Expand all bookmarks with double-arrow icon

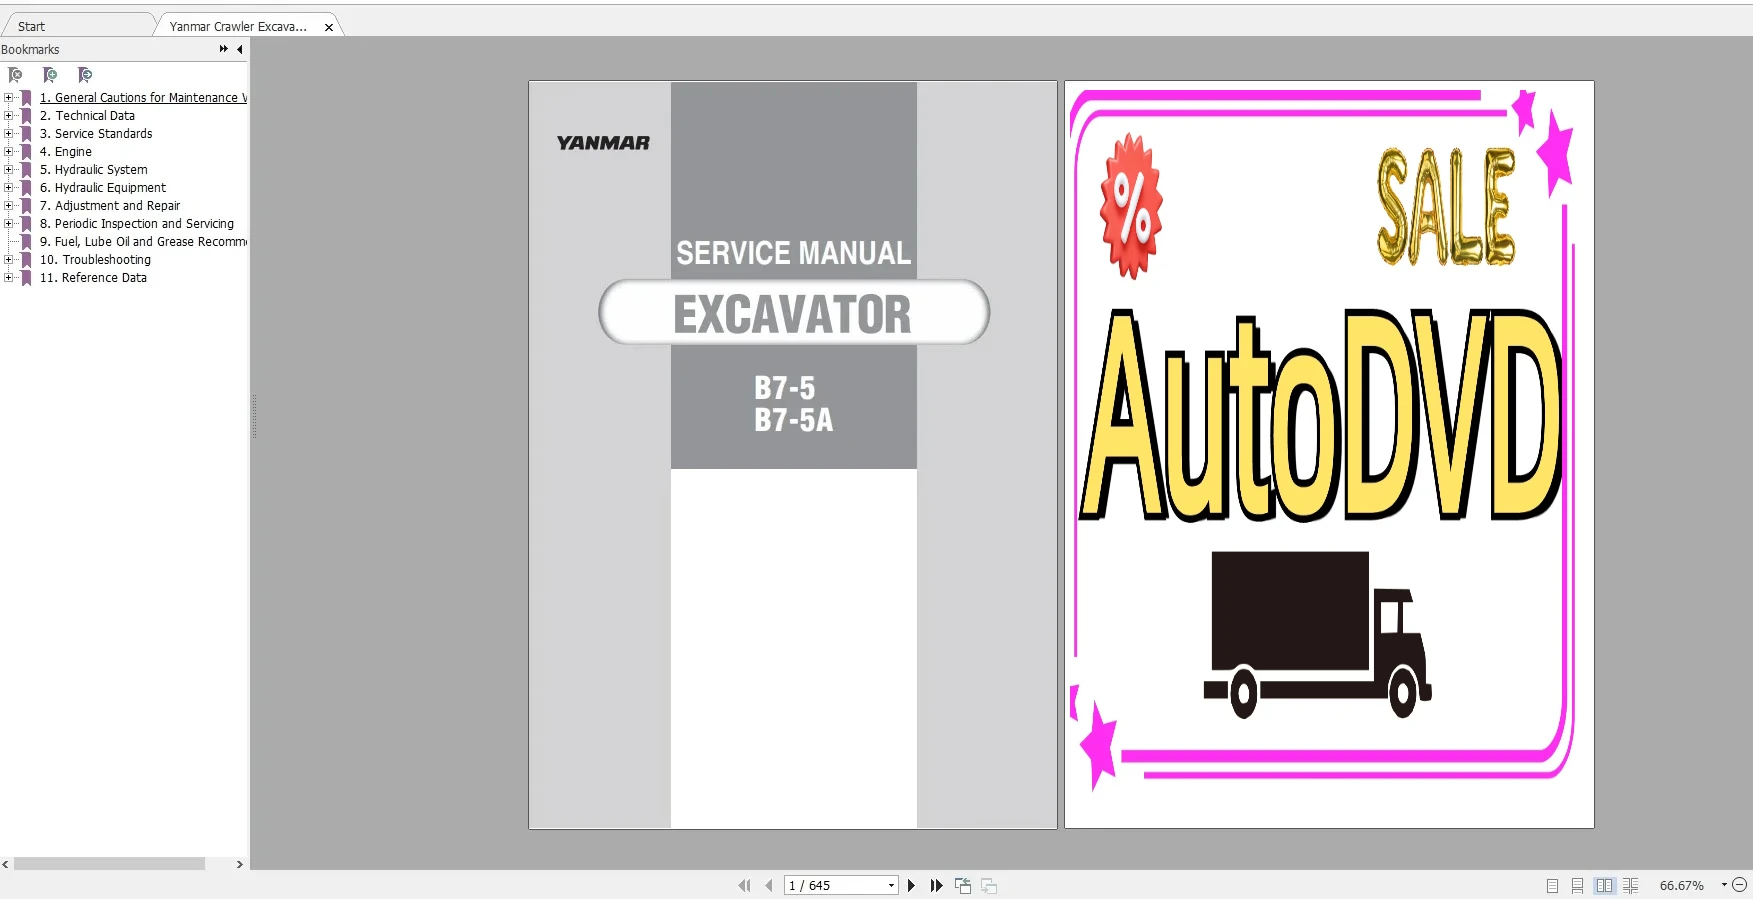pos(223,49)
